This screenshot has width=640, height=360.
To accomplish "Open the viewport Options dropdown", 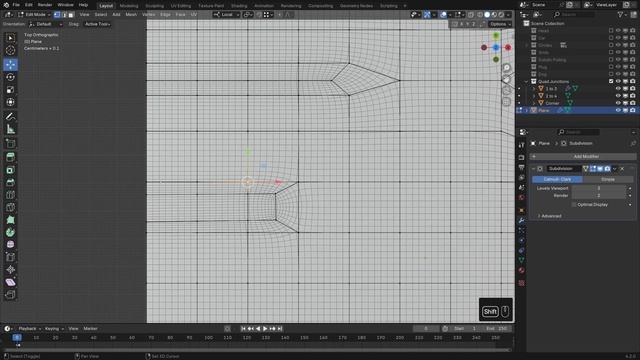I will click(500, 24).
